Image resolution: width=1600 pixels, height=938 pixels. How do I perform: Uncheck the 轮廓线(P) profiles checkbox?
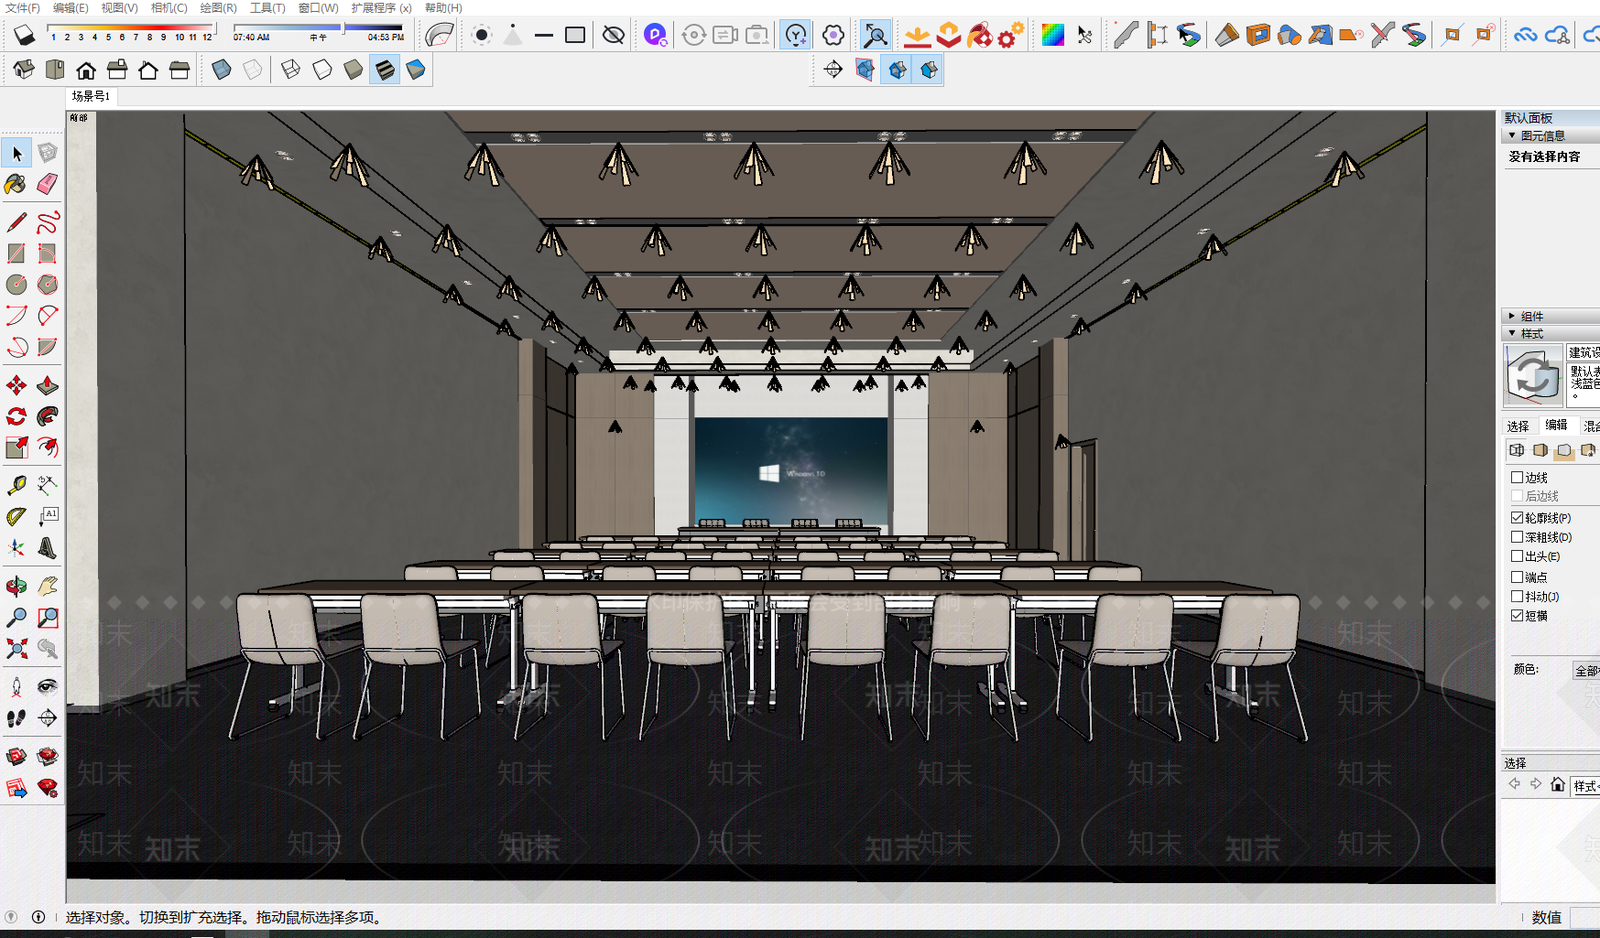pos(1517,518)
